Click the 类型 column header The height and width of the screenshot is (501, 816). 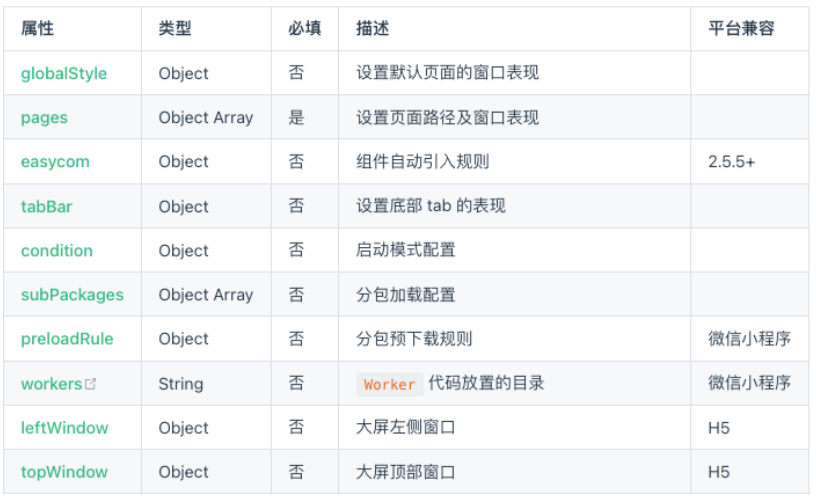[x=175, y=30]
